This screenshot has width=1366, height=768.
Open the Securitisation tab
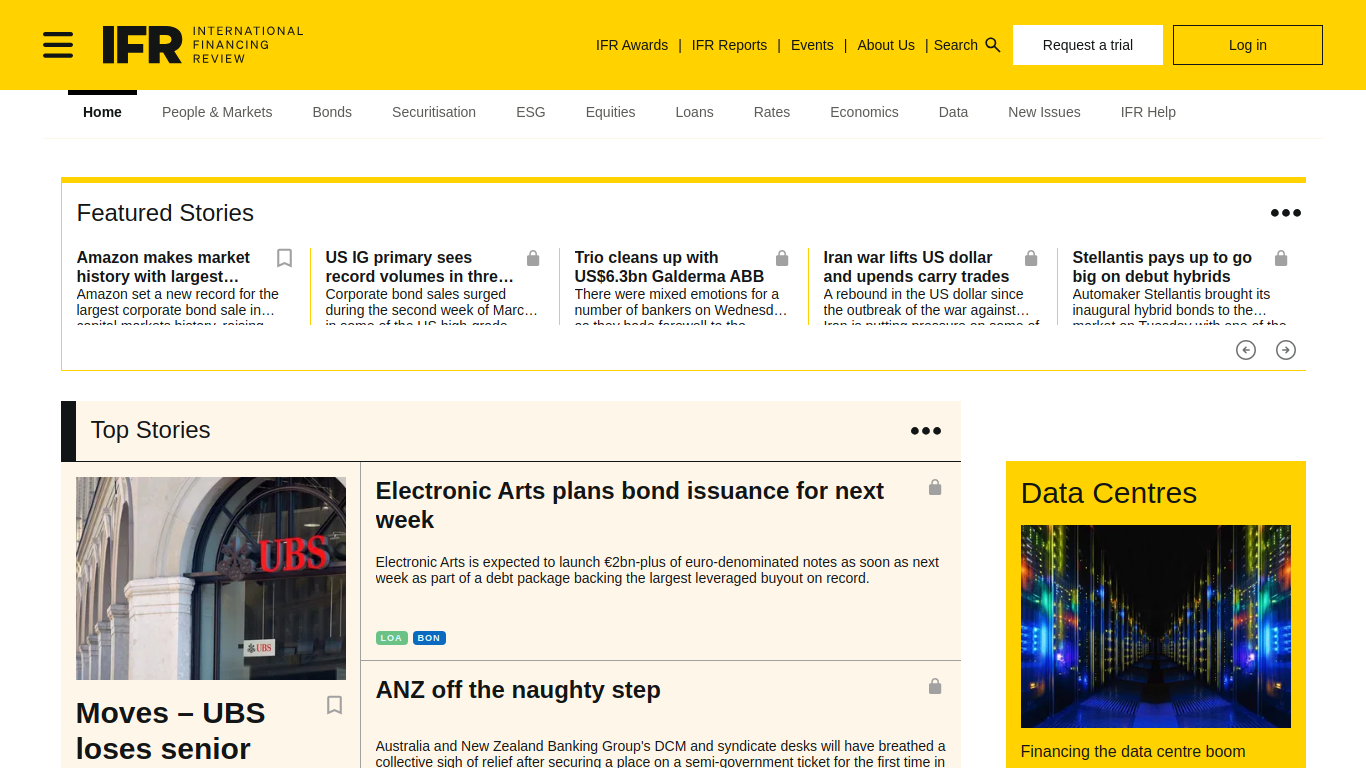coord(434,112)
